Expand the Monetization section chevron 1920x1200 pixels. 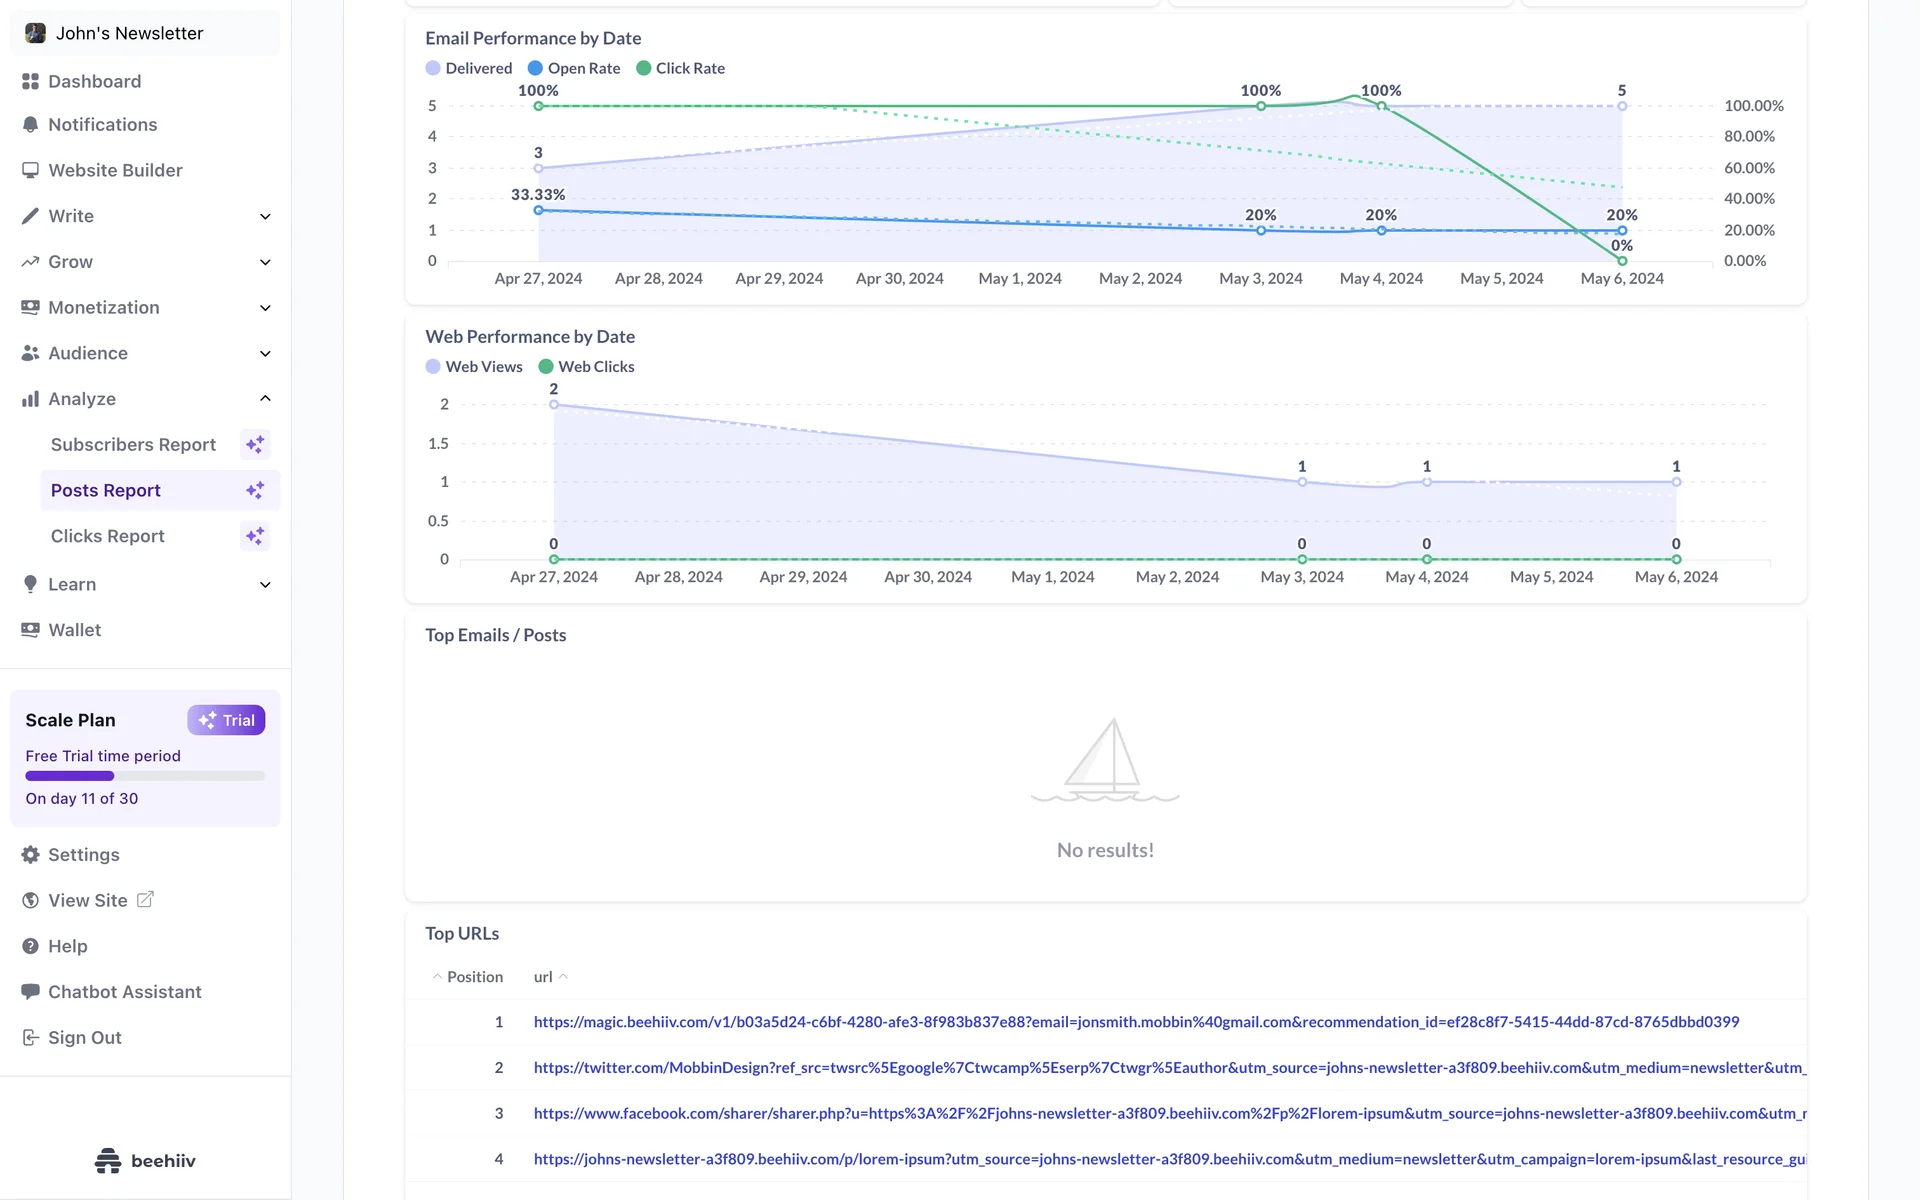point(265,308)
